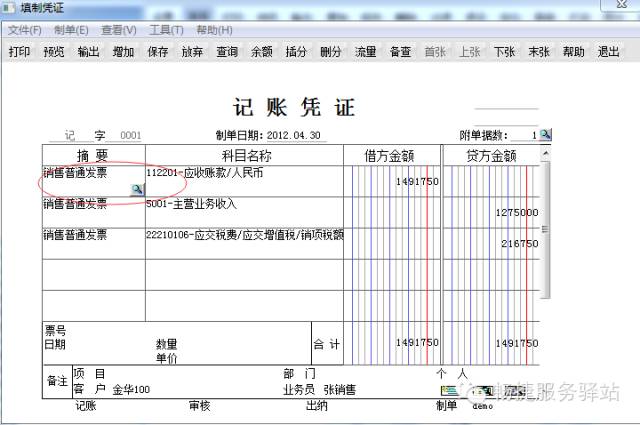Viewport: 640px width, 425px height.
Task: Open 预览 print preview
Action: pos(54,52)
